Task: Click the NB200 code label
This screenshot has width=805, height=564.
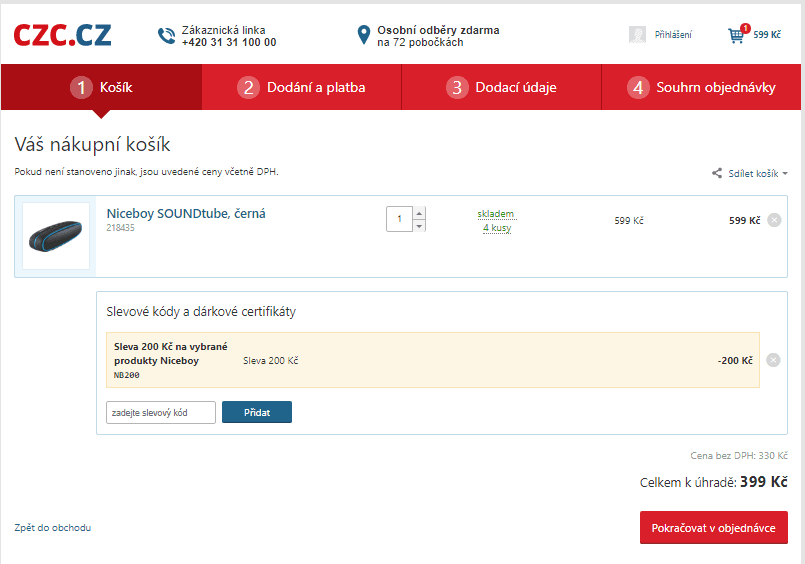Action: coord(126,375)
